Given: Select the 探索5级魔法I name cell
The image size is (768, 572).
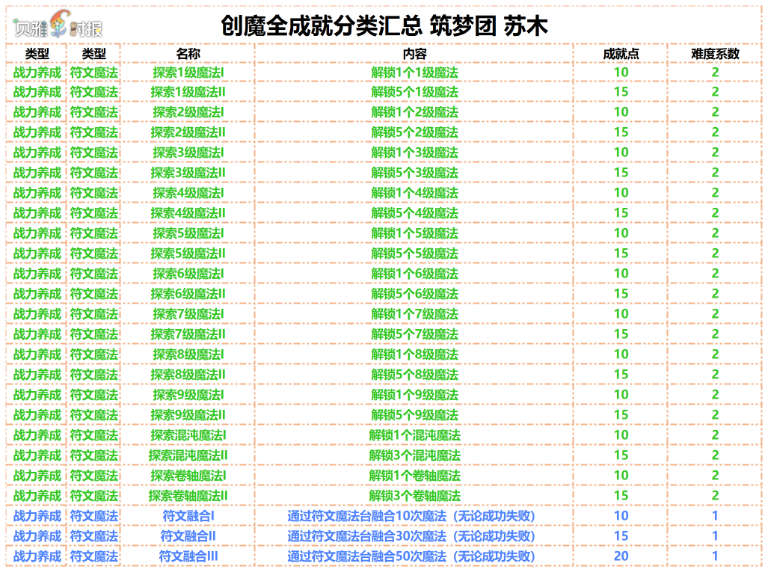Looking at the screenshot, I should (x=187, y=233).
